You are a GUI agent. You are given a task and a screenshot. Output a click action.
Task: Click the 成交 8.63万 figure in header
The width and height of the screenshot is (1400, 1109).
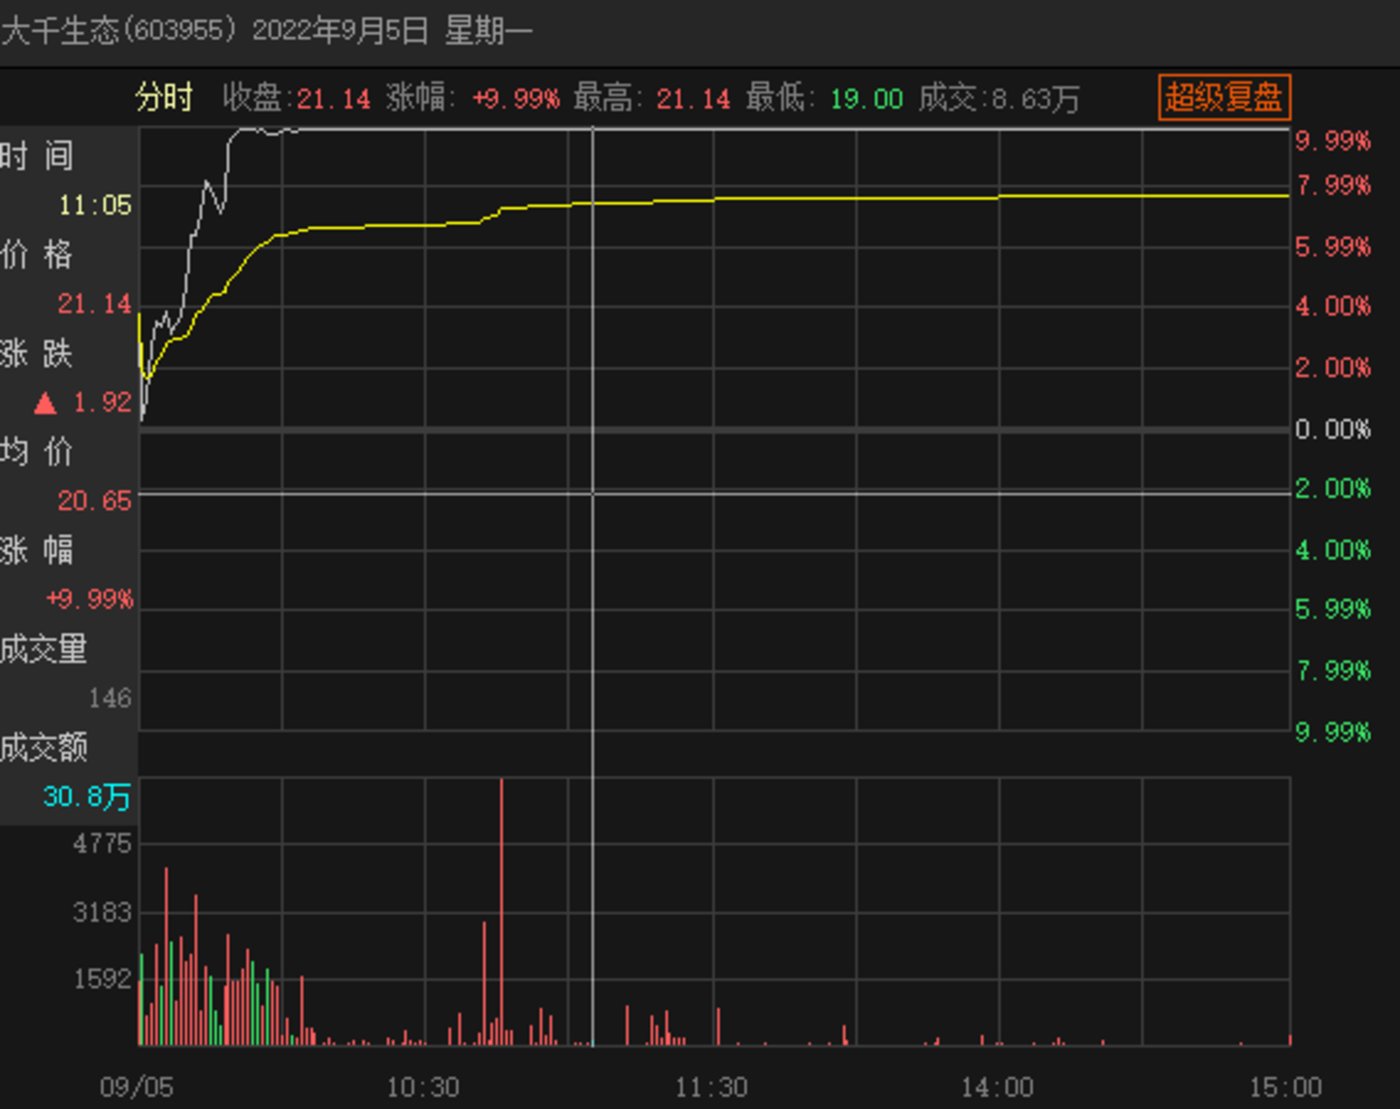click(1035, 99)
